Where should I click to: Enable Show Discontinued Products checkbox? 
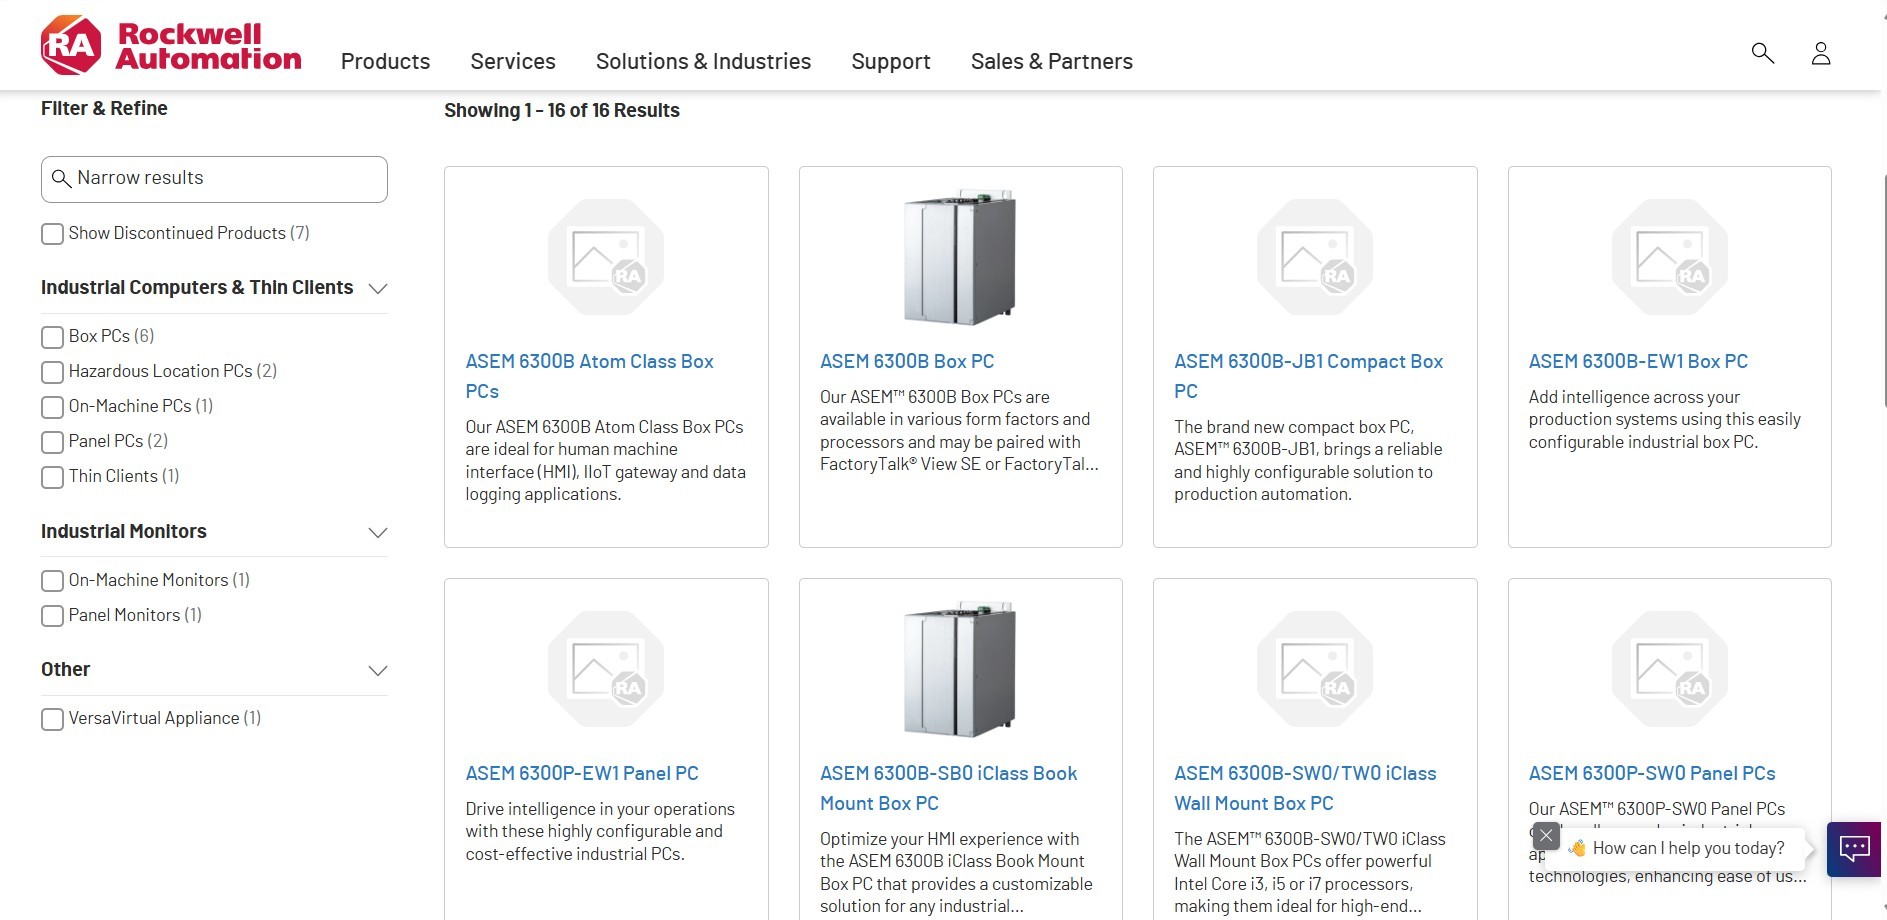coord(53,234)
